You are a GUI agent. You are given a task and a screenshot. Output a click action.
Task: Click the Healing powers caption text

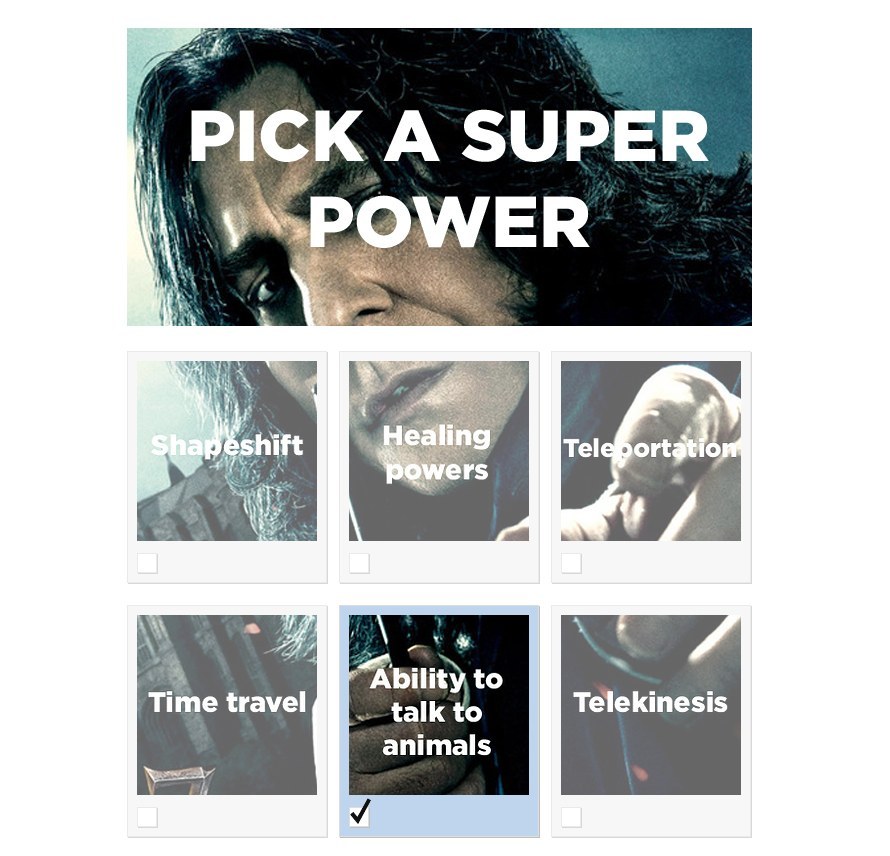[x=436, y=454]
